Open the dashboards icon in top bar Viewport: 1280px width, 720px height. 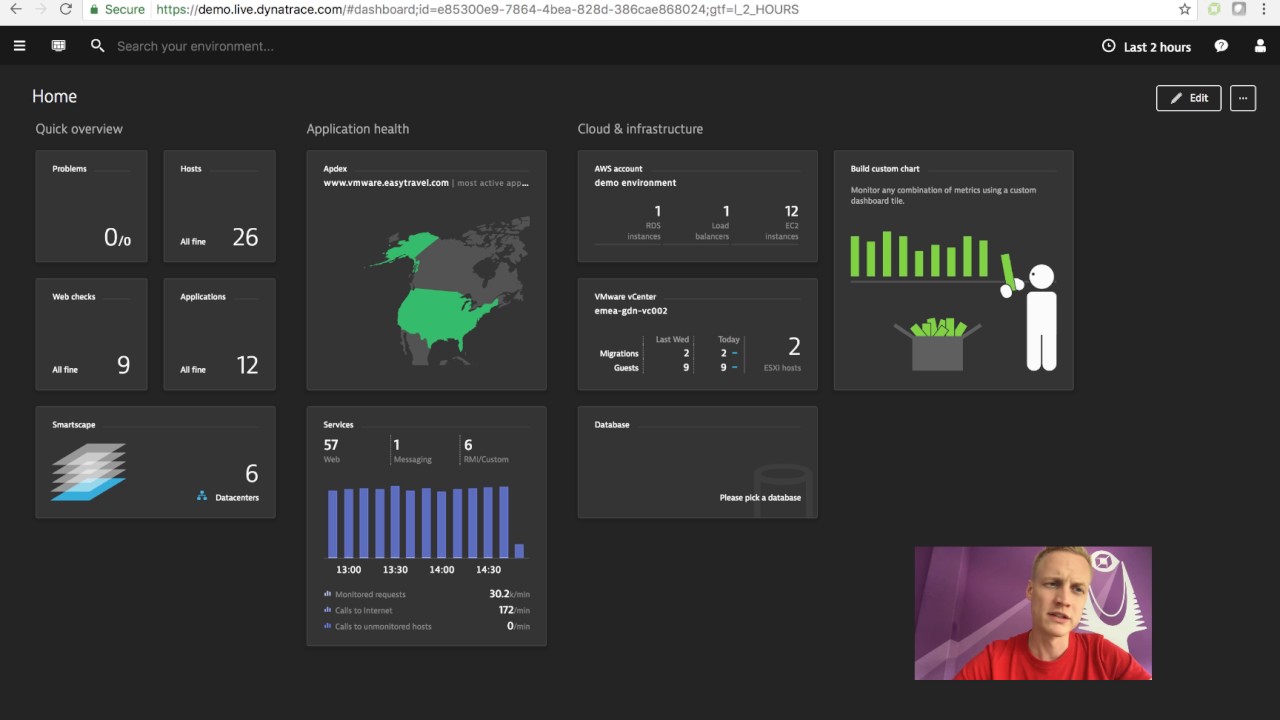(59, 46)
